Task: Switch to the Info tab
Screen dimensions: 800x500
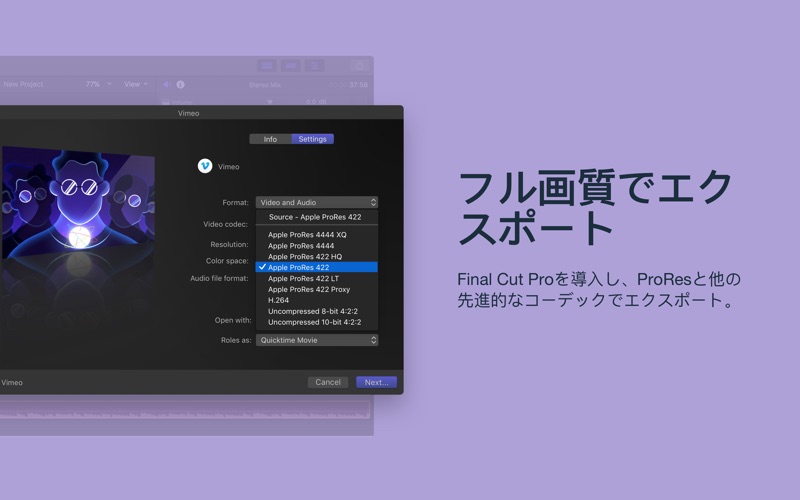Action: pyautogui.click(x=270, y=139)
